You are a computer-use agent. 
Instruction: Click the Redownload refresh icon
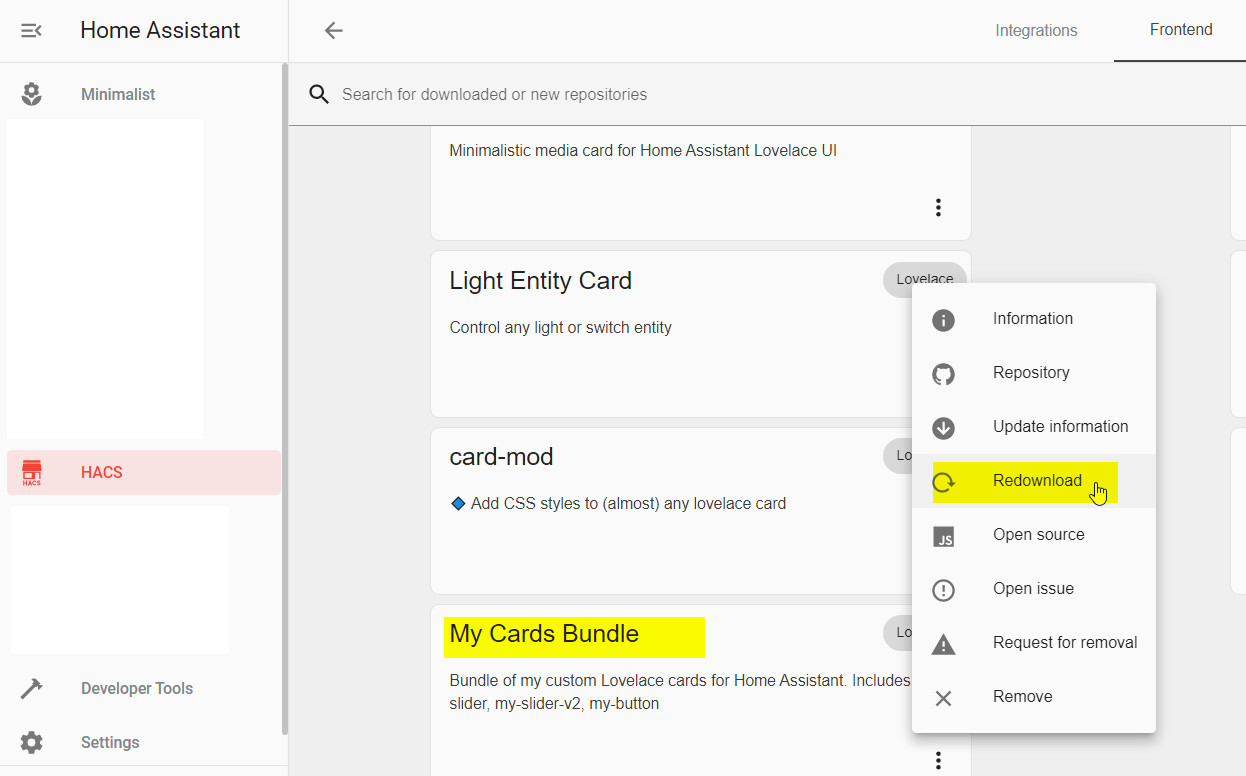click(x=943, y=482)
